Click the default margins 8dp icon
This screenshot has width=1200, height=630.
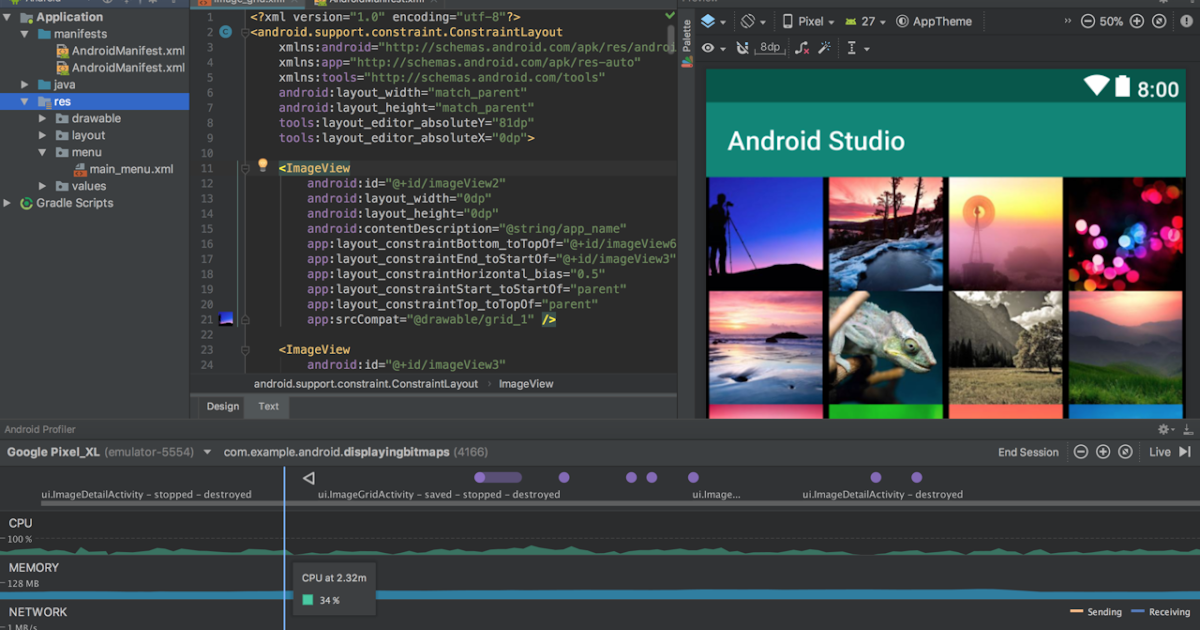(769, 47)
